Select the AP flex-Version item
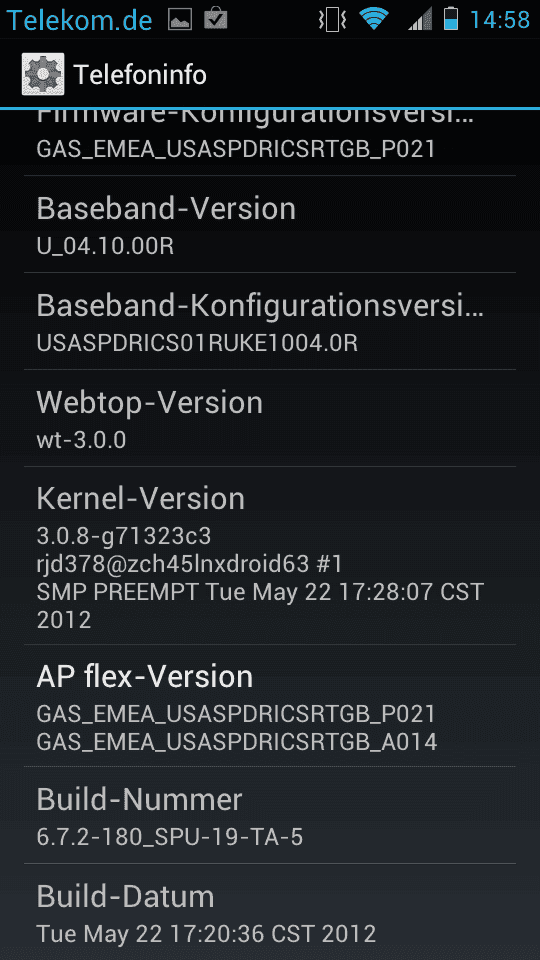Image resolution: width=540 pixels, height=960 pixels. coord(270,705)
